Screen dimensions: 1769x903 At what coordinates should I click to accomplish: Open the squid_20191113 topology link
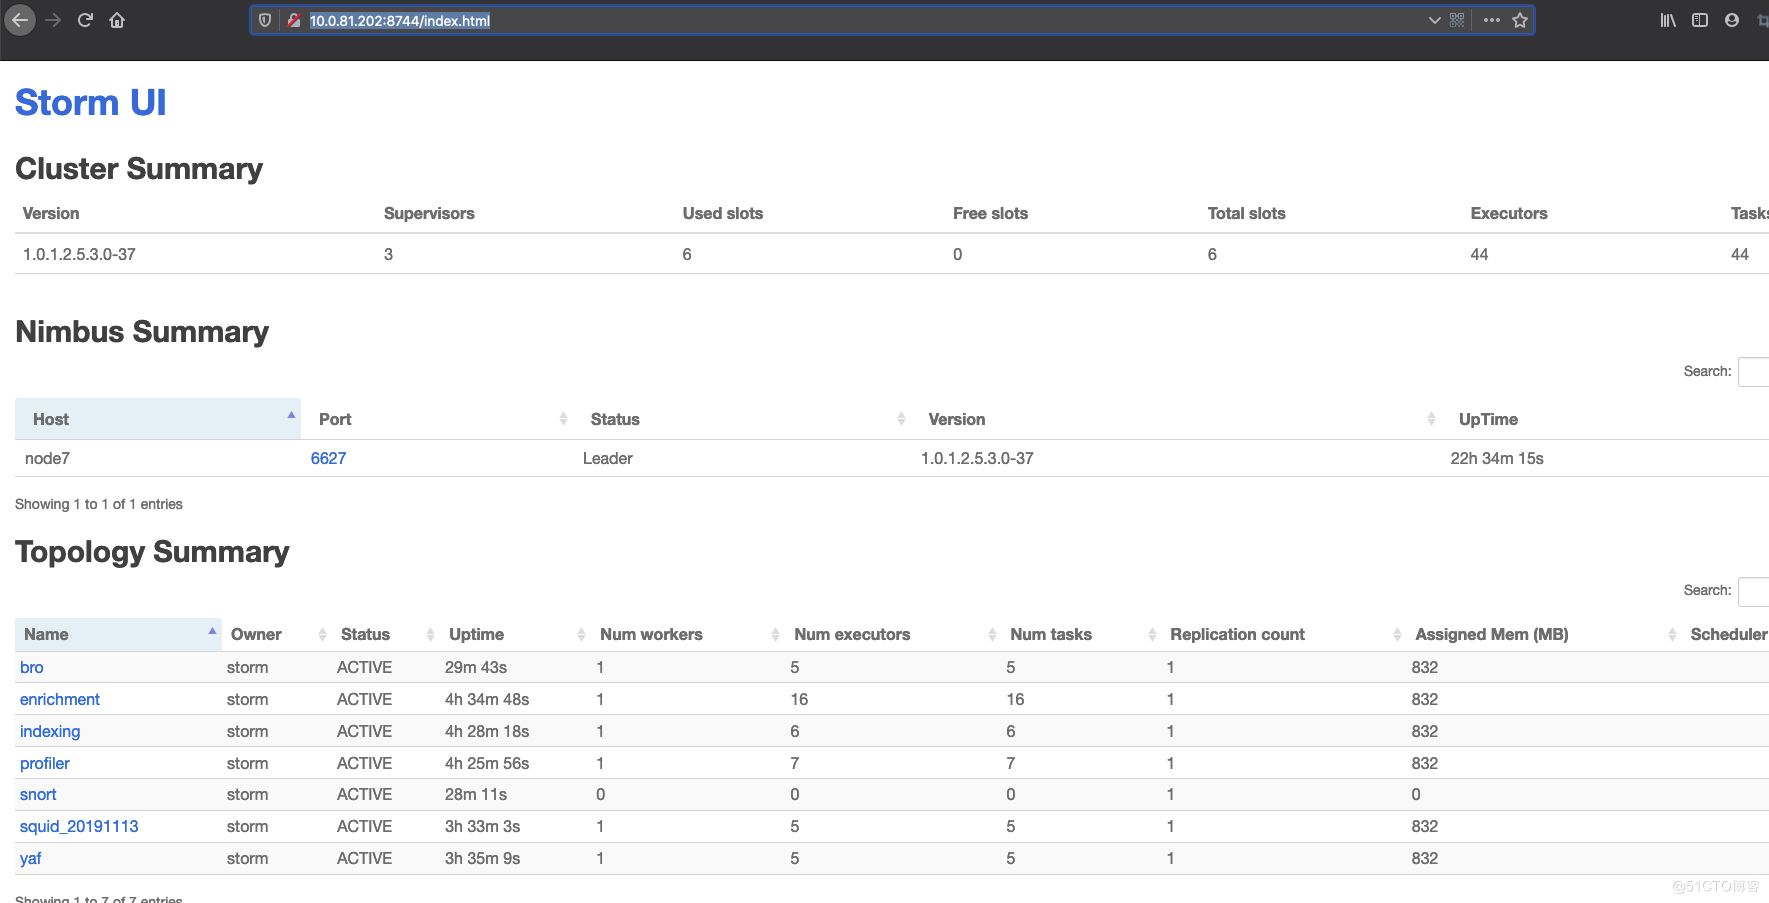pyautogui.click(x=79, y=826)
